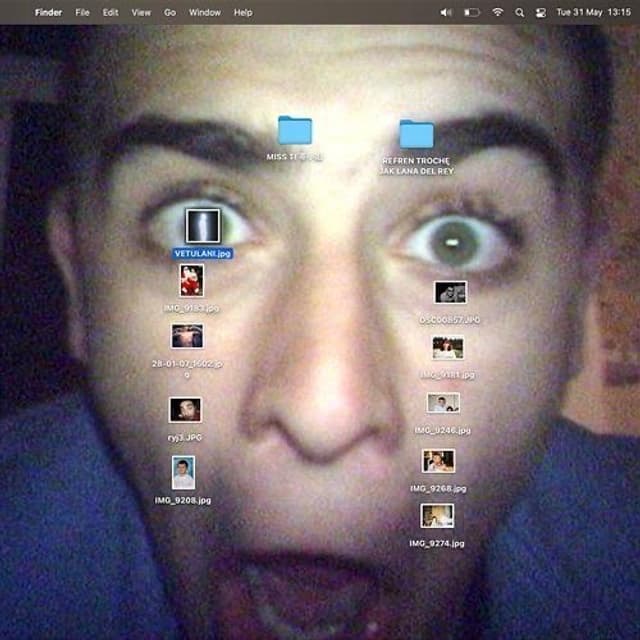This screenshot has height=640, width=640.
Task: Open Control Center from menu bar
Action: click(541, 13)
